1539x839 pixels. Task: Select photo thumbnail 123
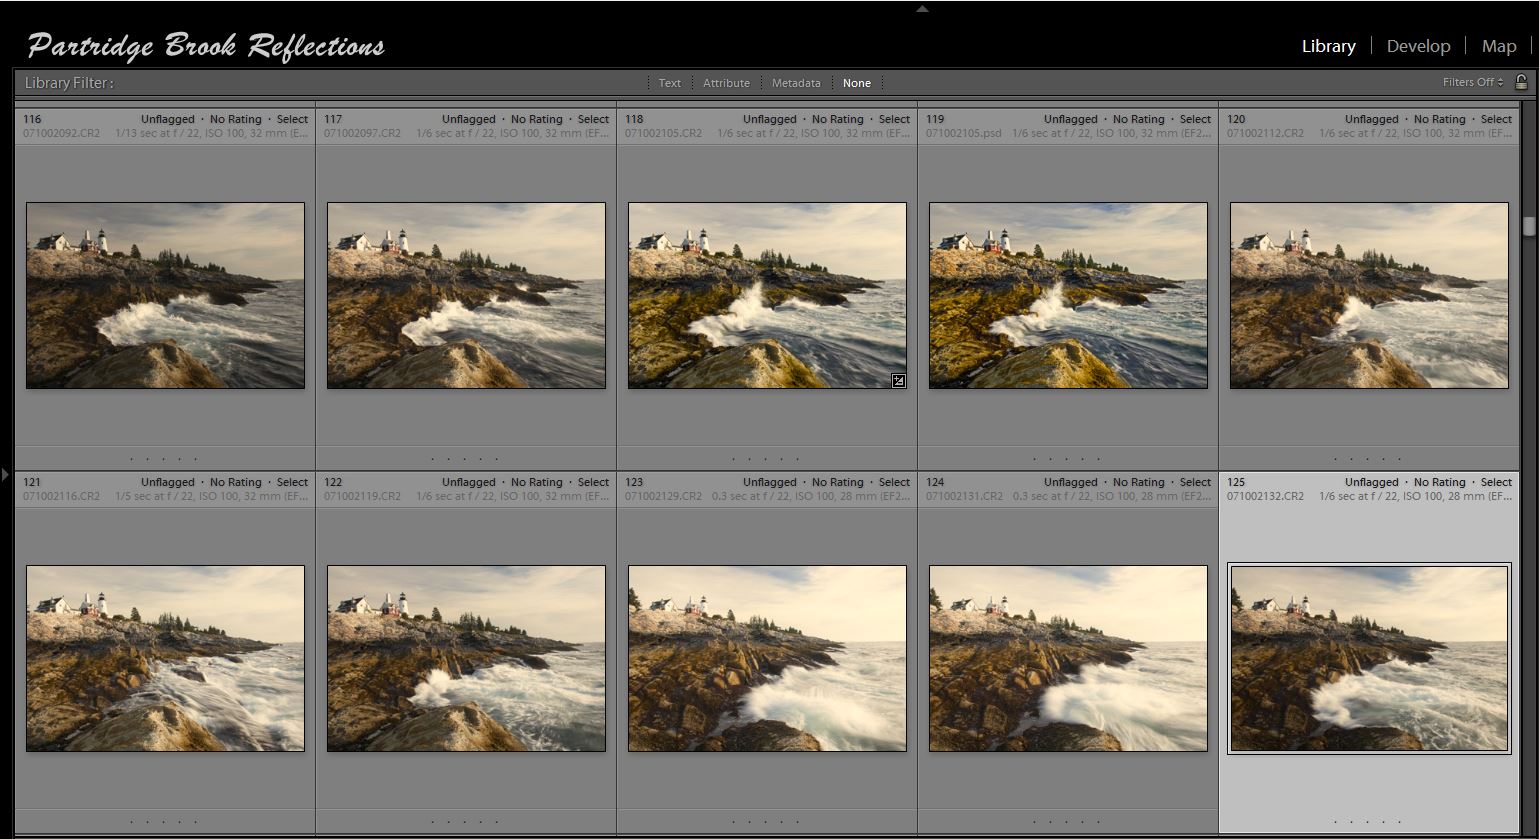click(767, 659)
